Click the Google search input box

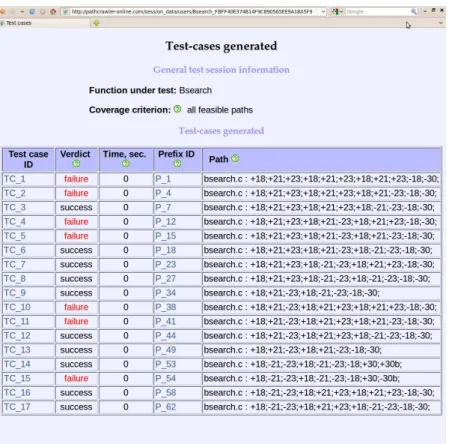(x=378, y=12)
